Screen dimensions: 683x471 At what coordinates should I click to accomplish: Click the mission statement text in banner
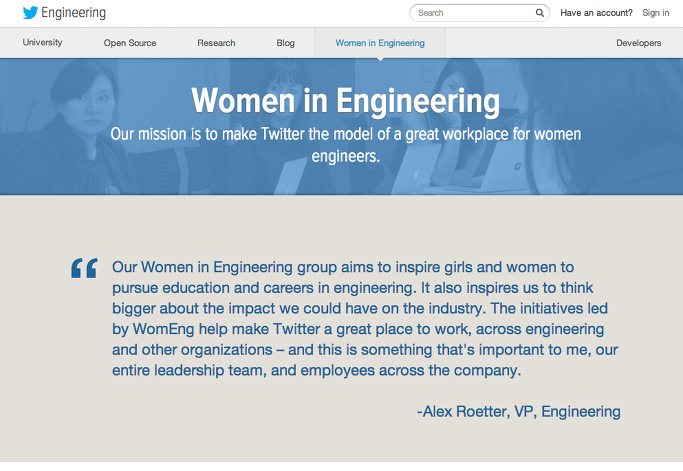tap(345, 145)
